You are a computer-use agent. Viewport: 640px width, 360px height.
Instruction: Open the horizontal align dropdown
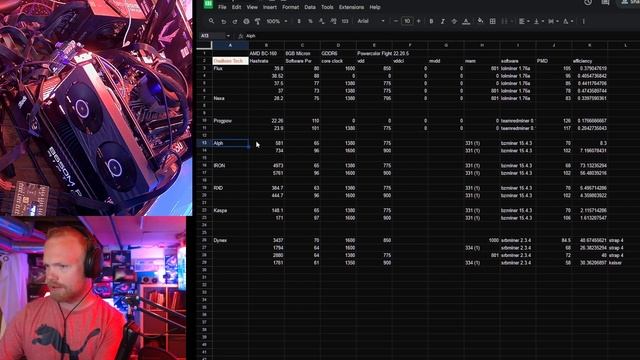pyautogui.click(x=524, y=21)
